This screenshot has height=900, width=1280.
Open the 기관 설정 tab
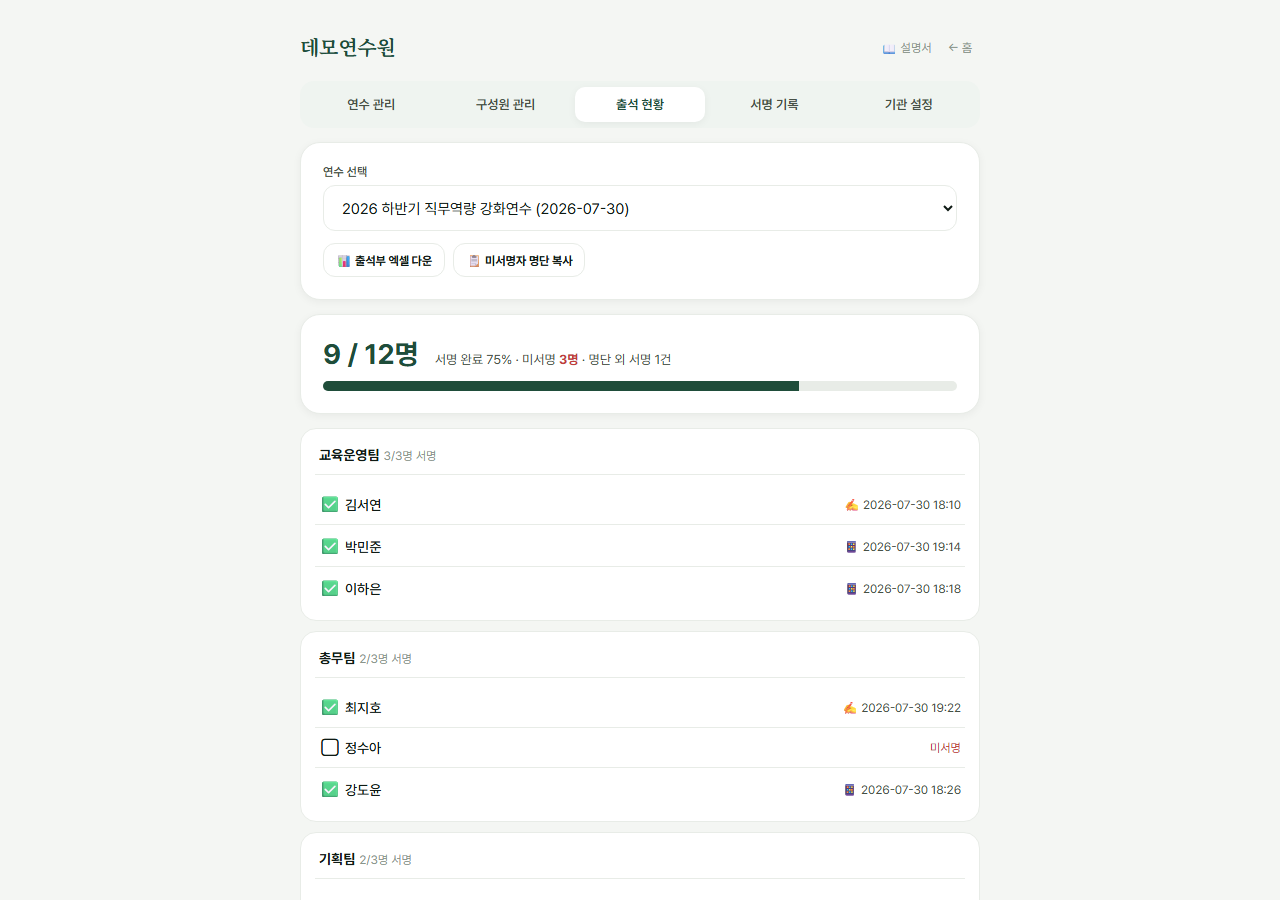coord(909,104)
